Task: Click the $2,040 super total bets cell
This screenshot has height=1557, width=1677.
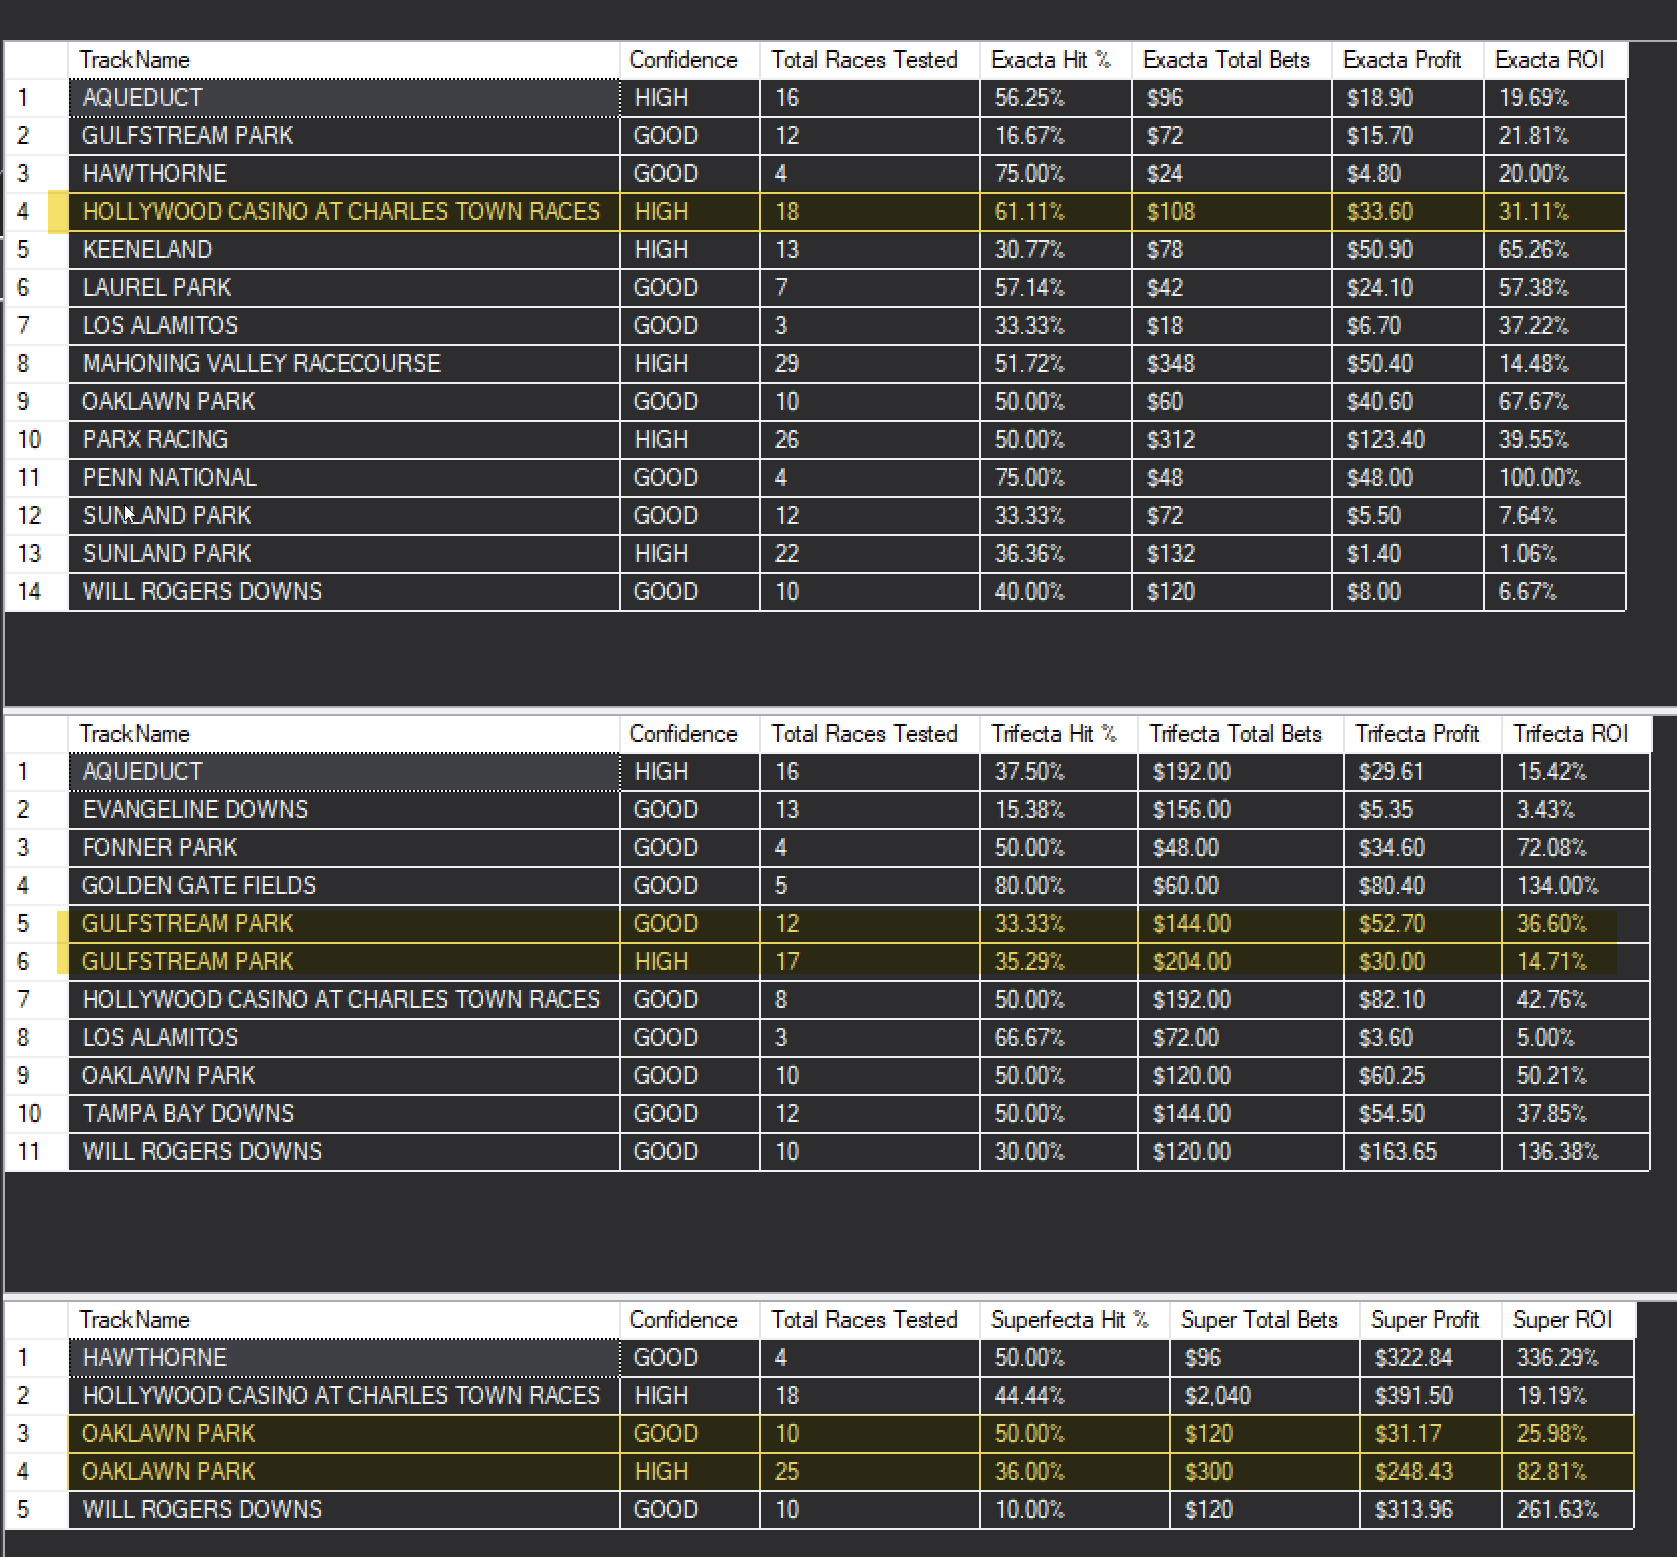Action: (x=1265, y=1396)
